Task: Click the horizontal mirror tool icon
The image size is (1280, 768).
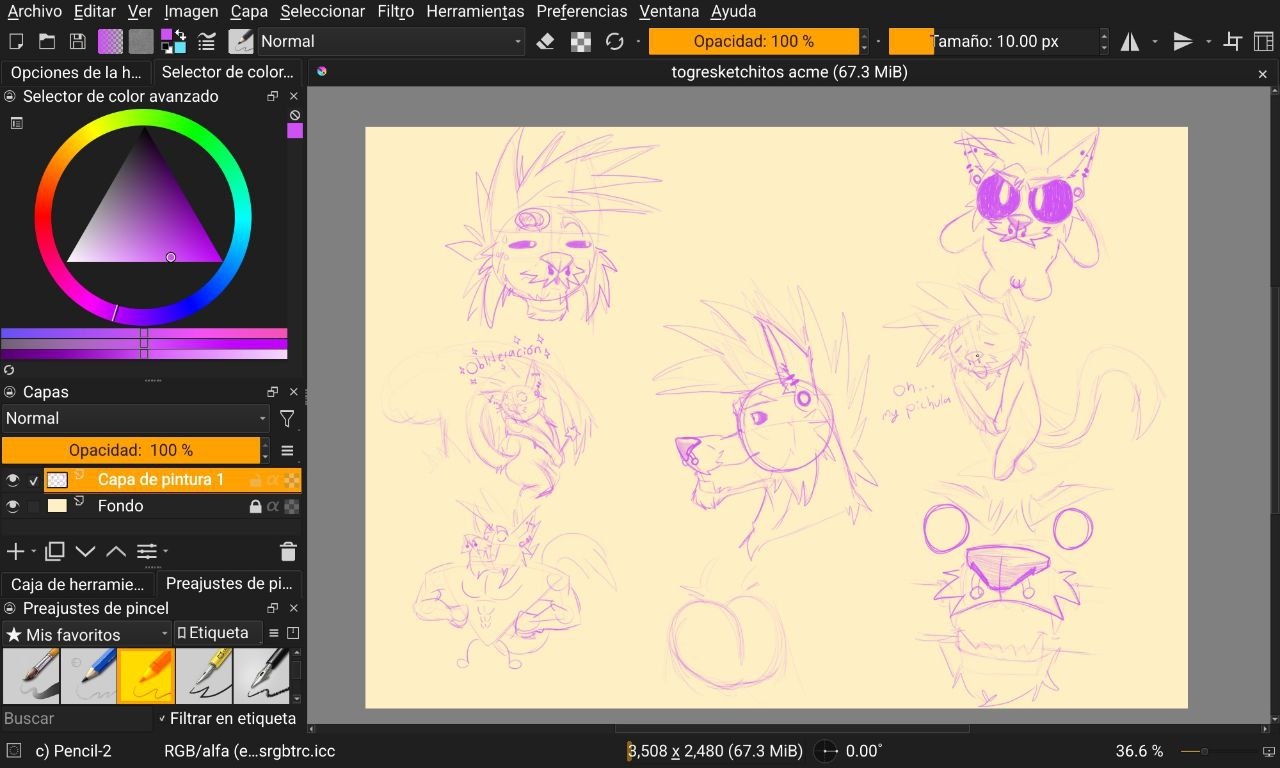Action: pyautogui.click(x=1130, y=41)
